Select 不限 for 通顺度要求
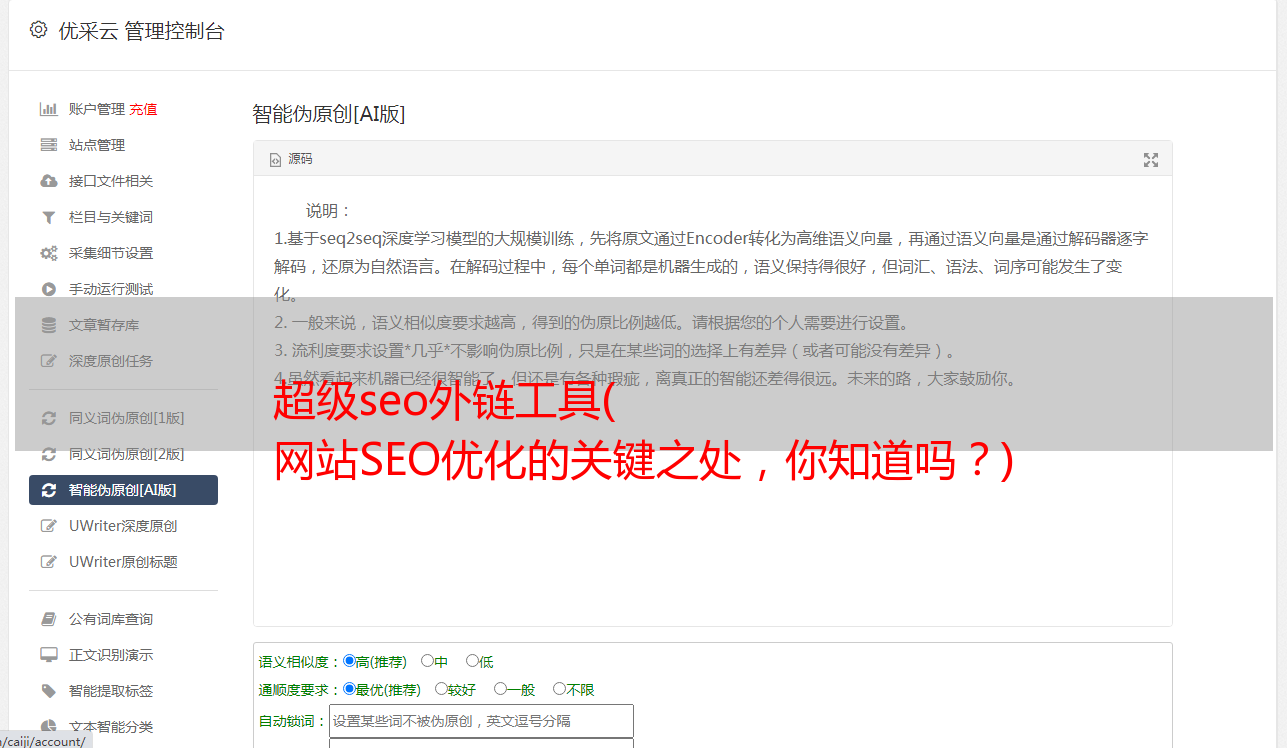 [x=559, y=689]
